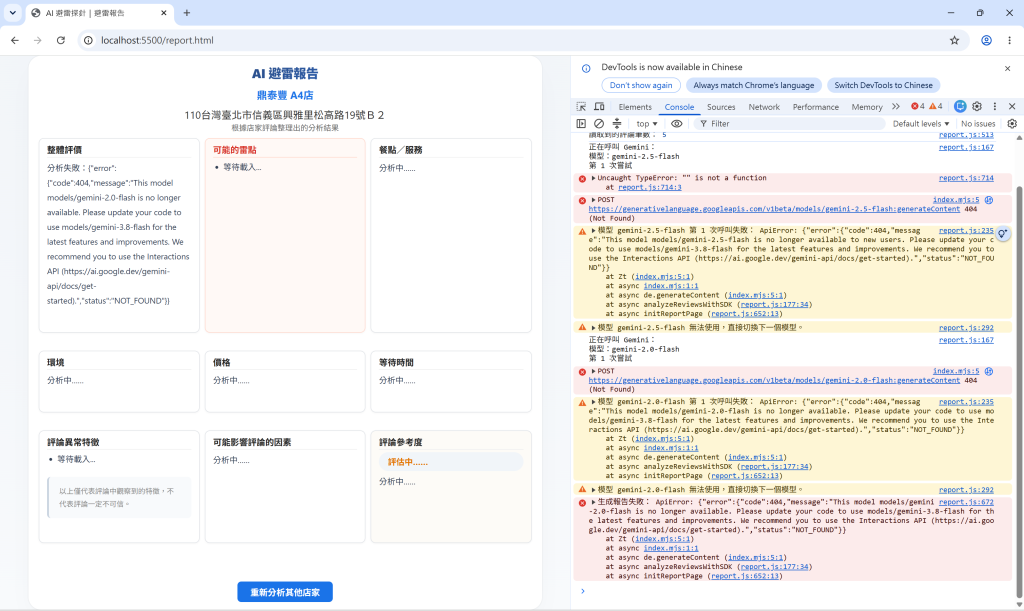Image resolution: width=1024 pixels, height=611 pixels.
Task: Open the Chrome three-dot menu
Action: coord(1010,40)
